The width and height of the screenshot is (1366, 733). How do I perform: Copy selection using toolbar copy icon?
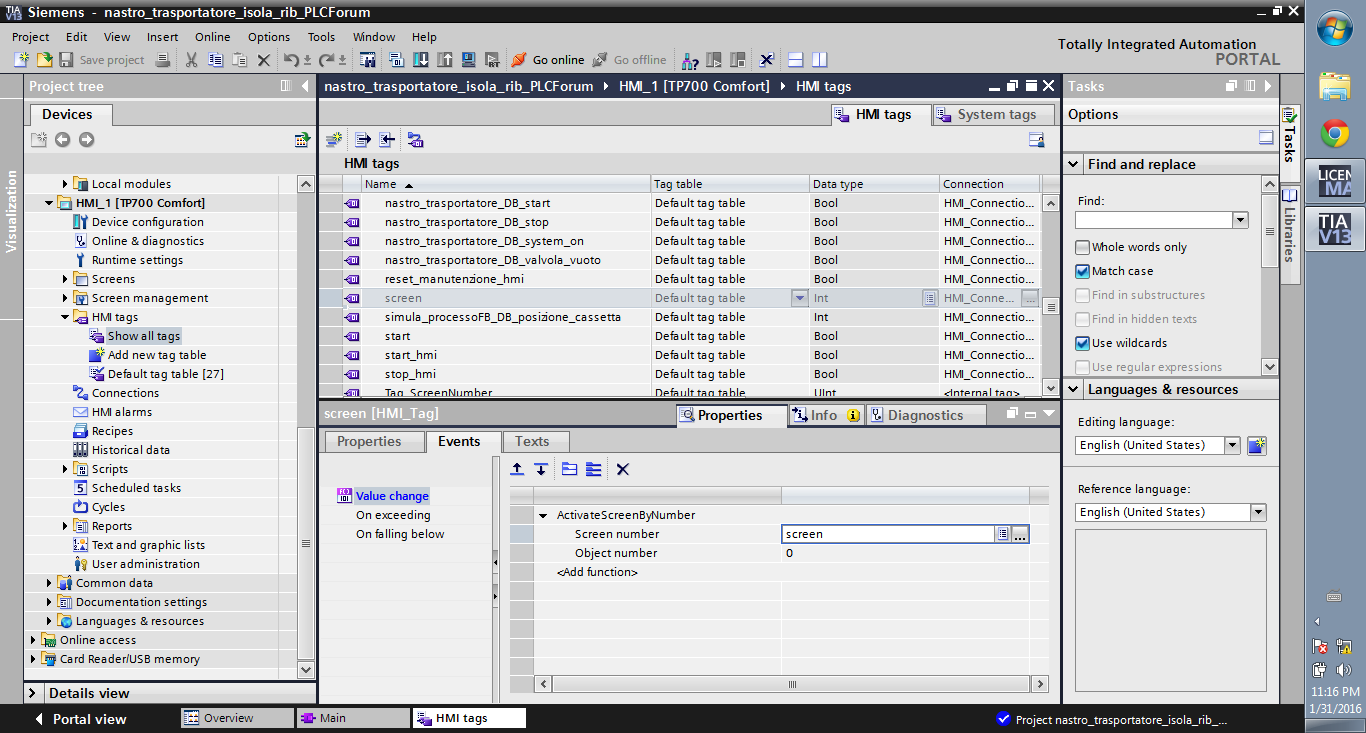tap(215, 60)
